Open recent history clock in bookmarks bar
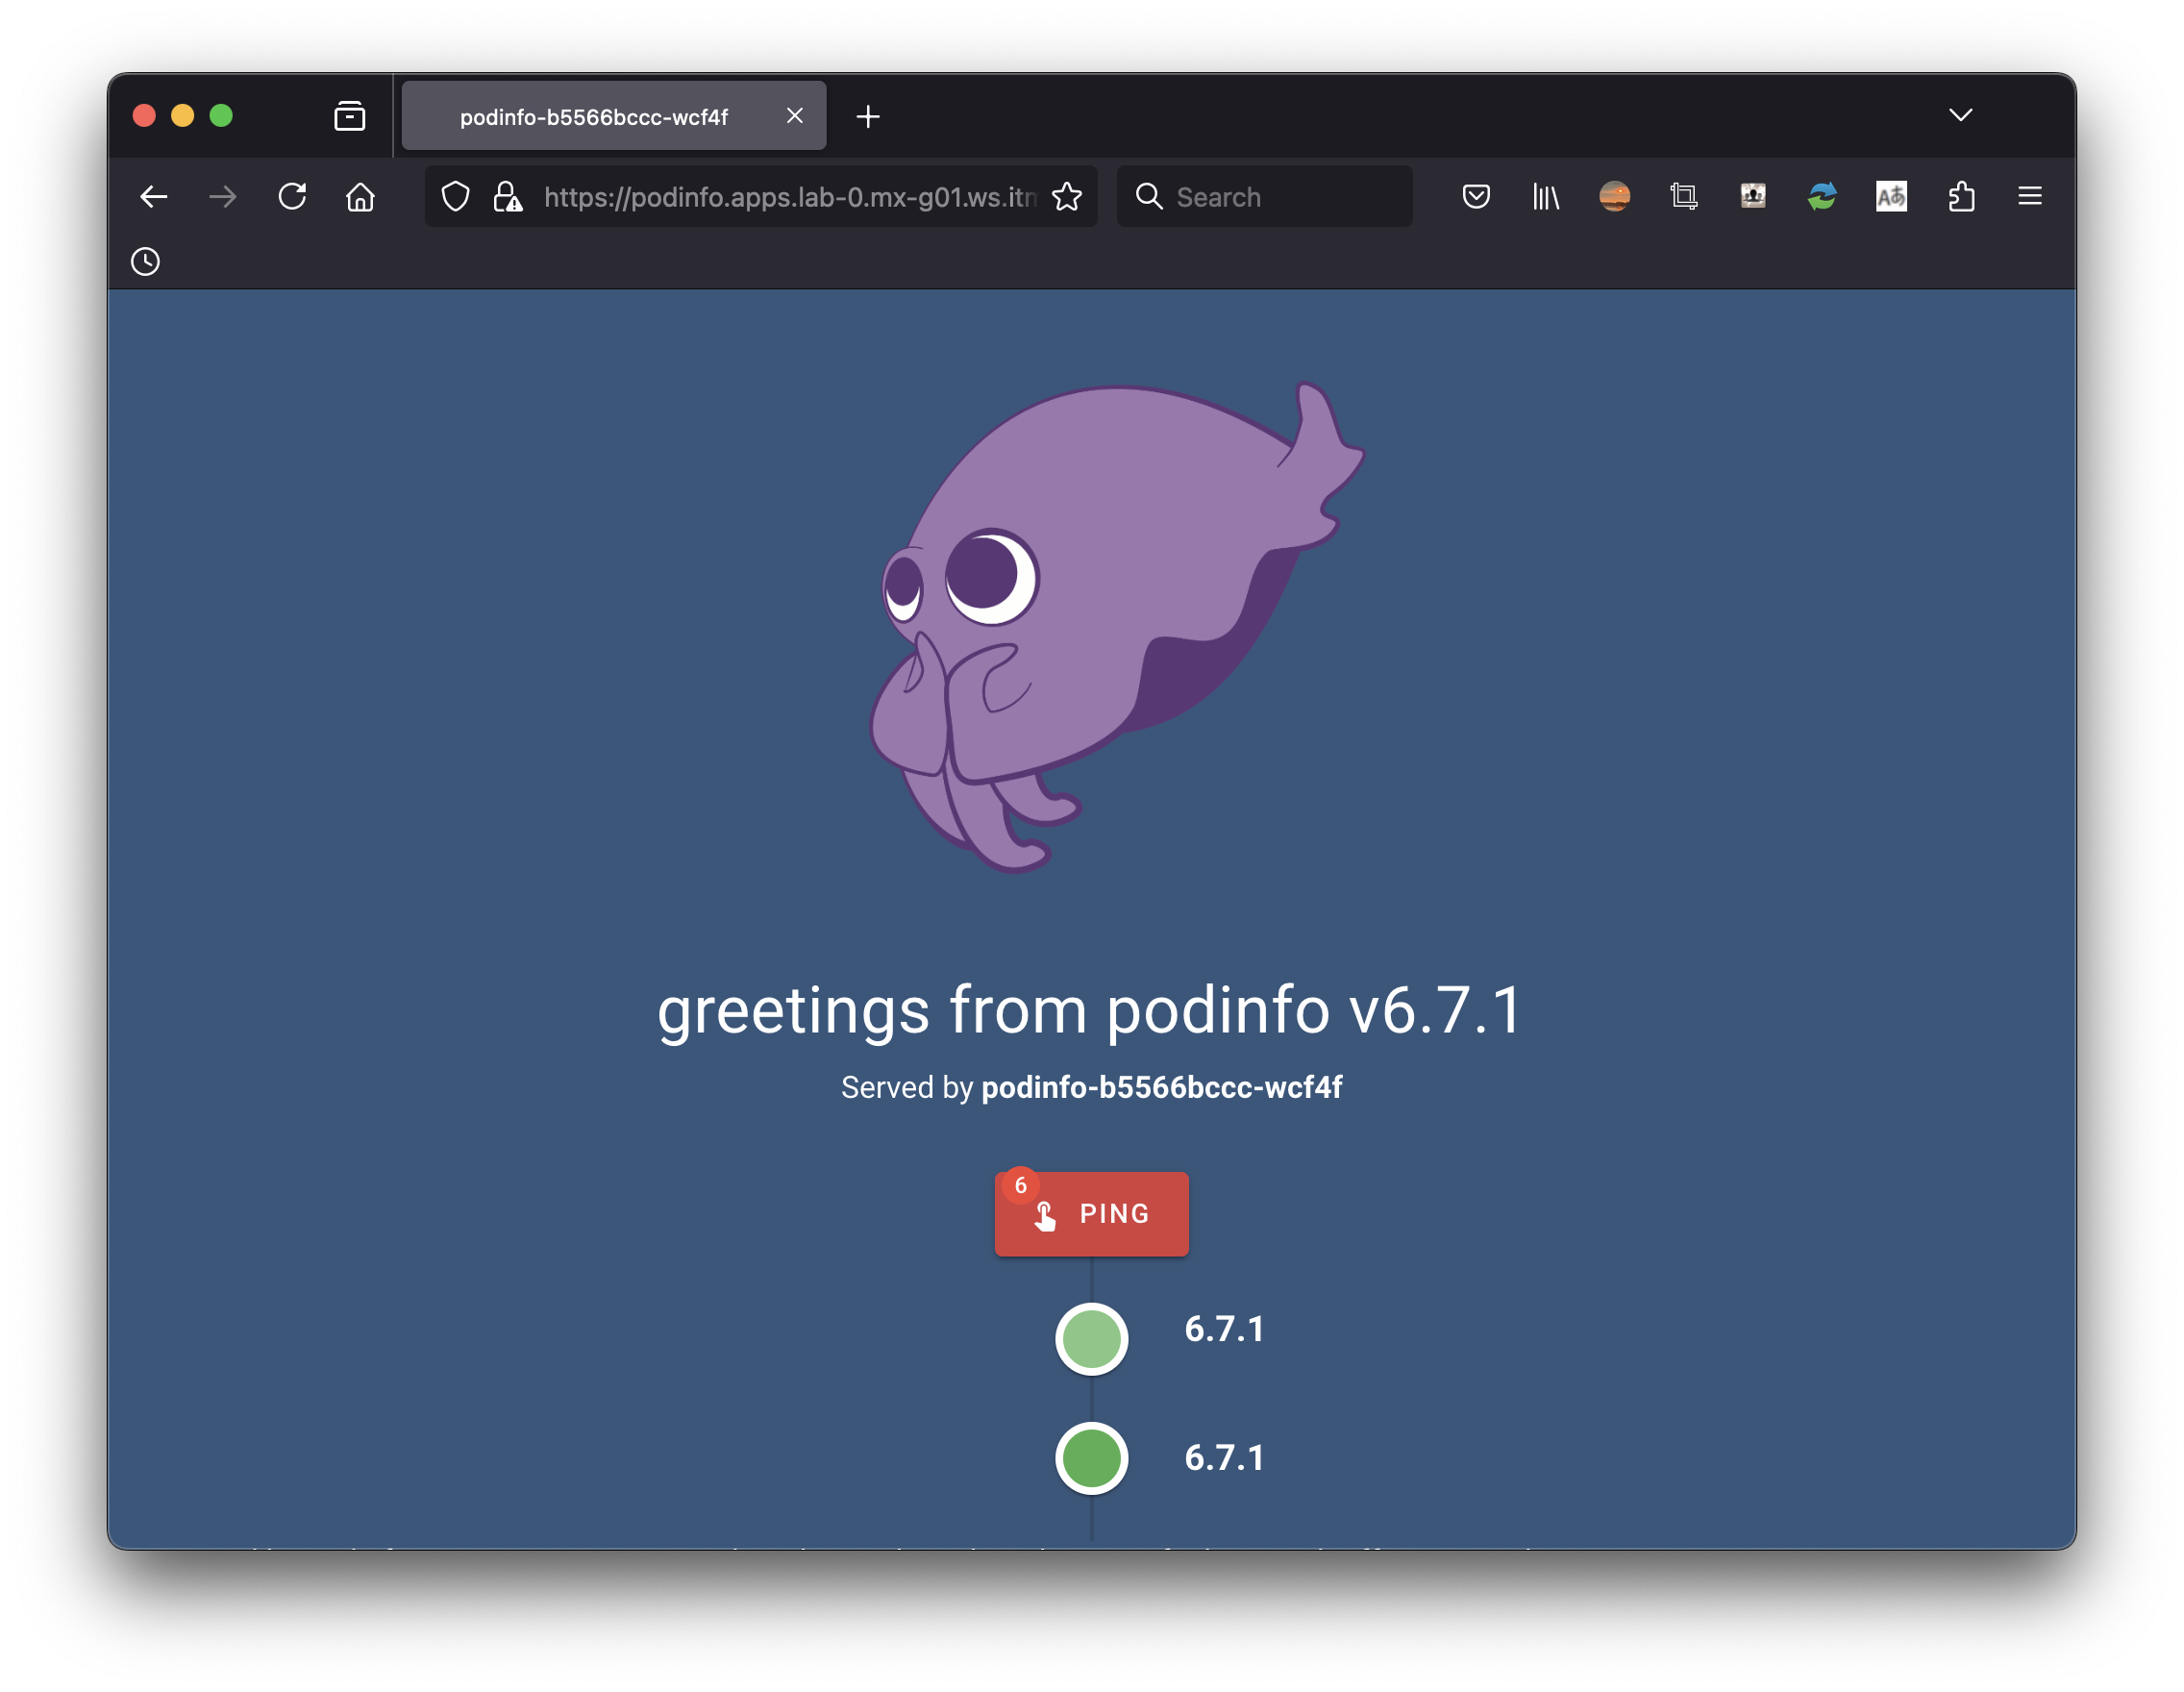 point(146,262)
